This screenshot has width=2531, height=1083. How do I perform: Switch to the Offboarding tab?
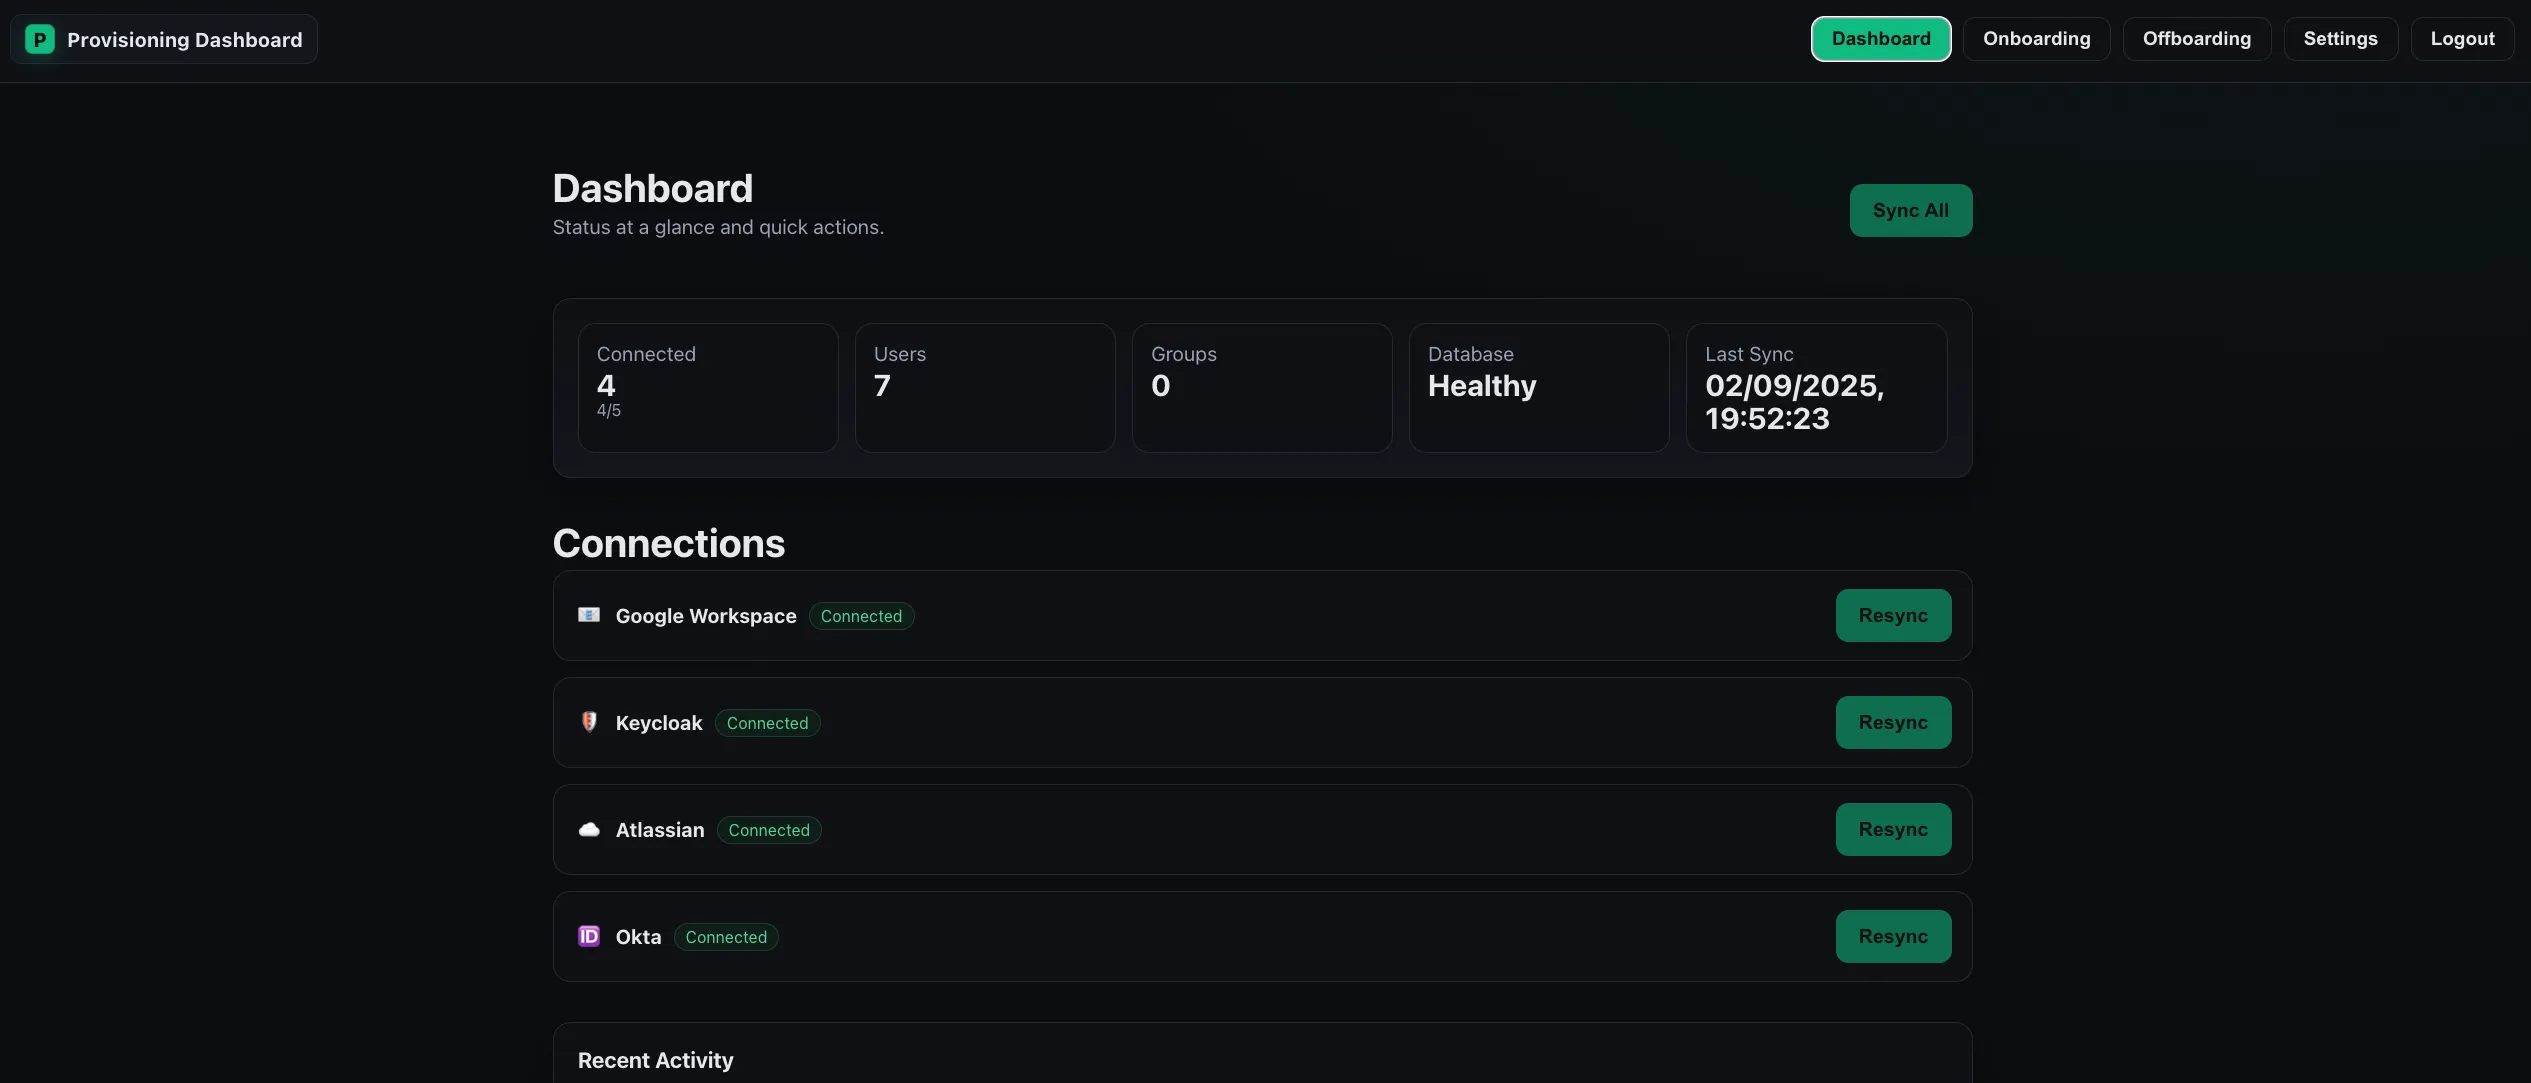(x=2196, y=38)
